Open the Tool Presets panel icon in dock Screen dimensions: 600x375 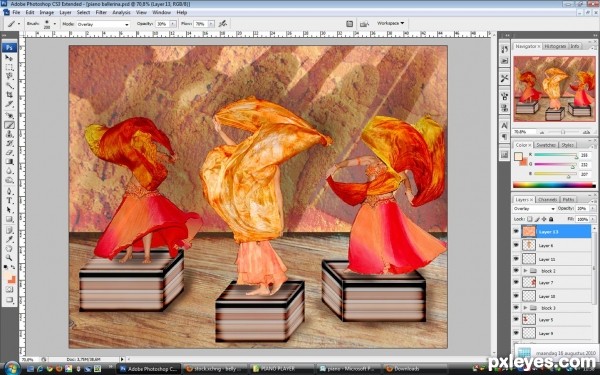pyautogui.click(x=504, y=78)
